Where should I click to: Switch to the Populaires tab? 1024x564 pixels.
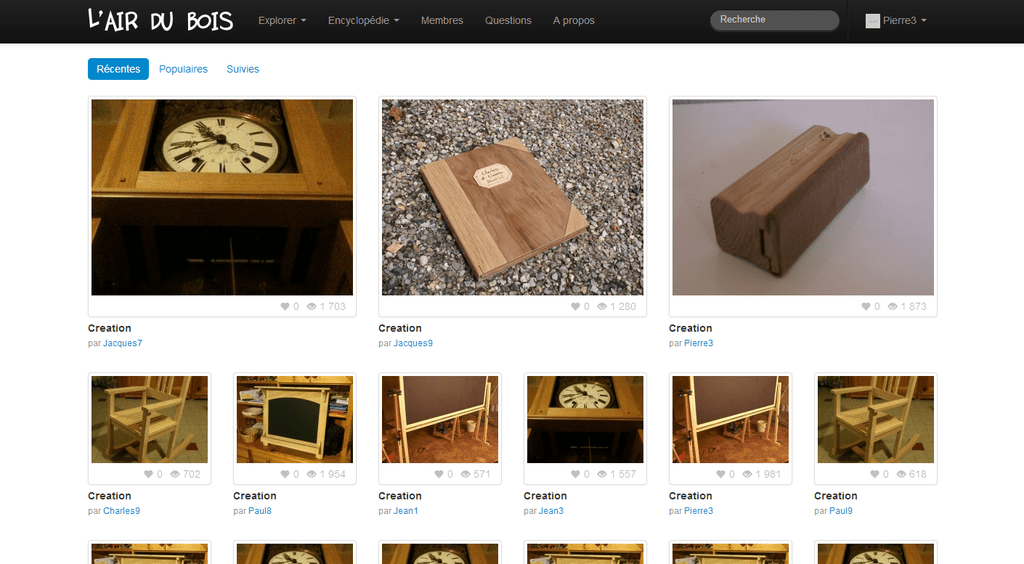pyautogui.click(x=184, y=69)
